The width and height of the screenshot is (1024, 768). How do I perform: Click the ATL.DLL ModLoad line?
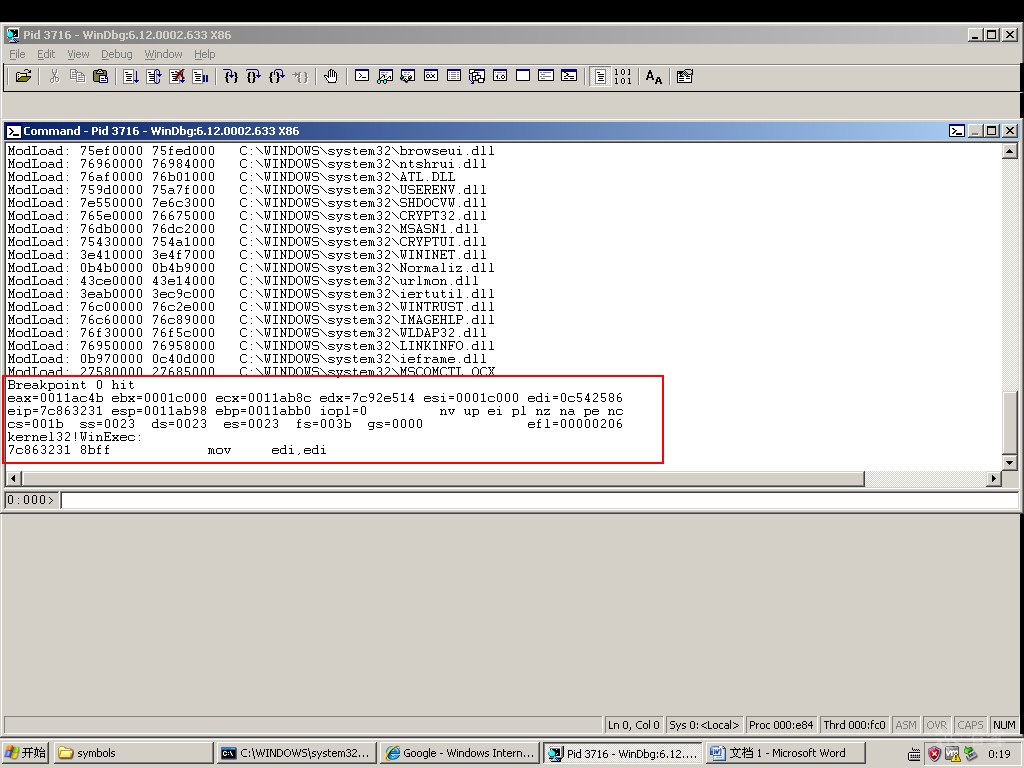(x=231, y=177)
